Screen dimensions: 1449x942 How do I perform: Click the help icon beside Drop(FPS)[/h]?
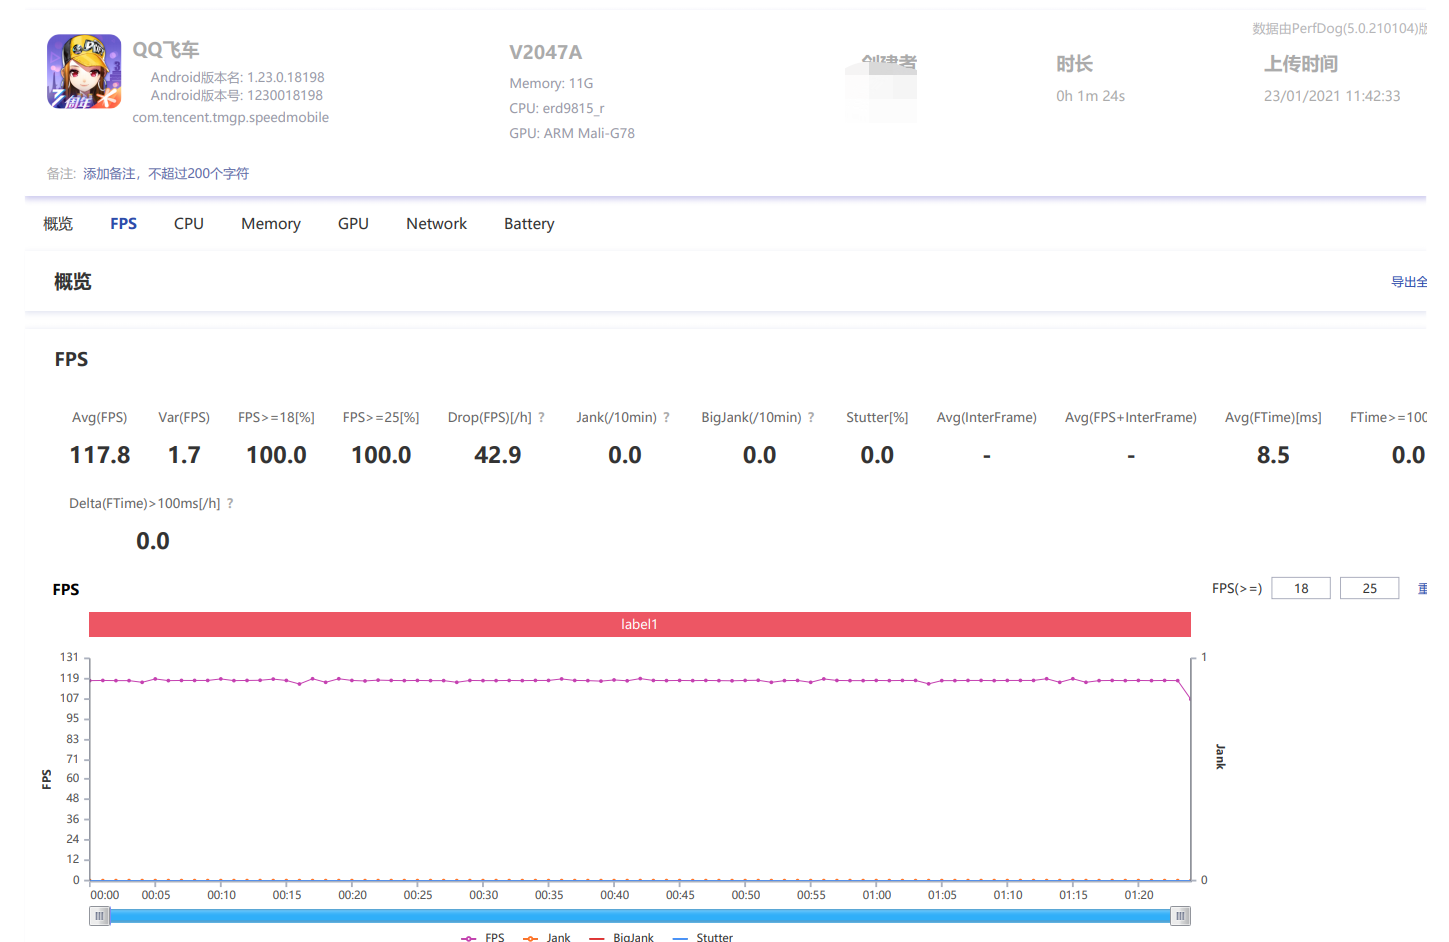[x=542, y=418]
